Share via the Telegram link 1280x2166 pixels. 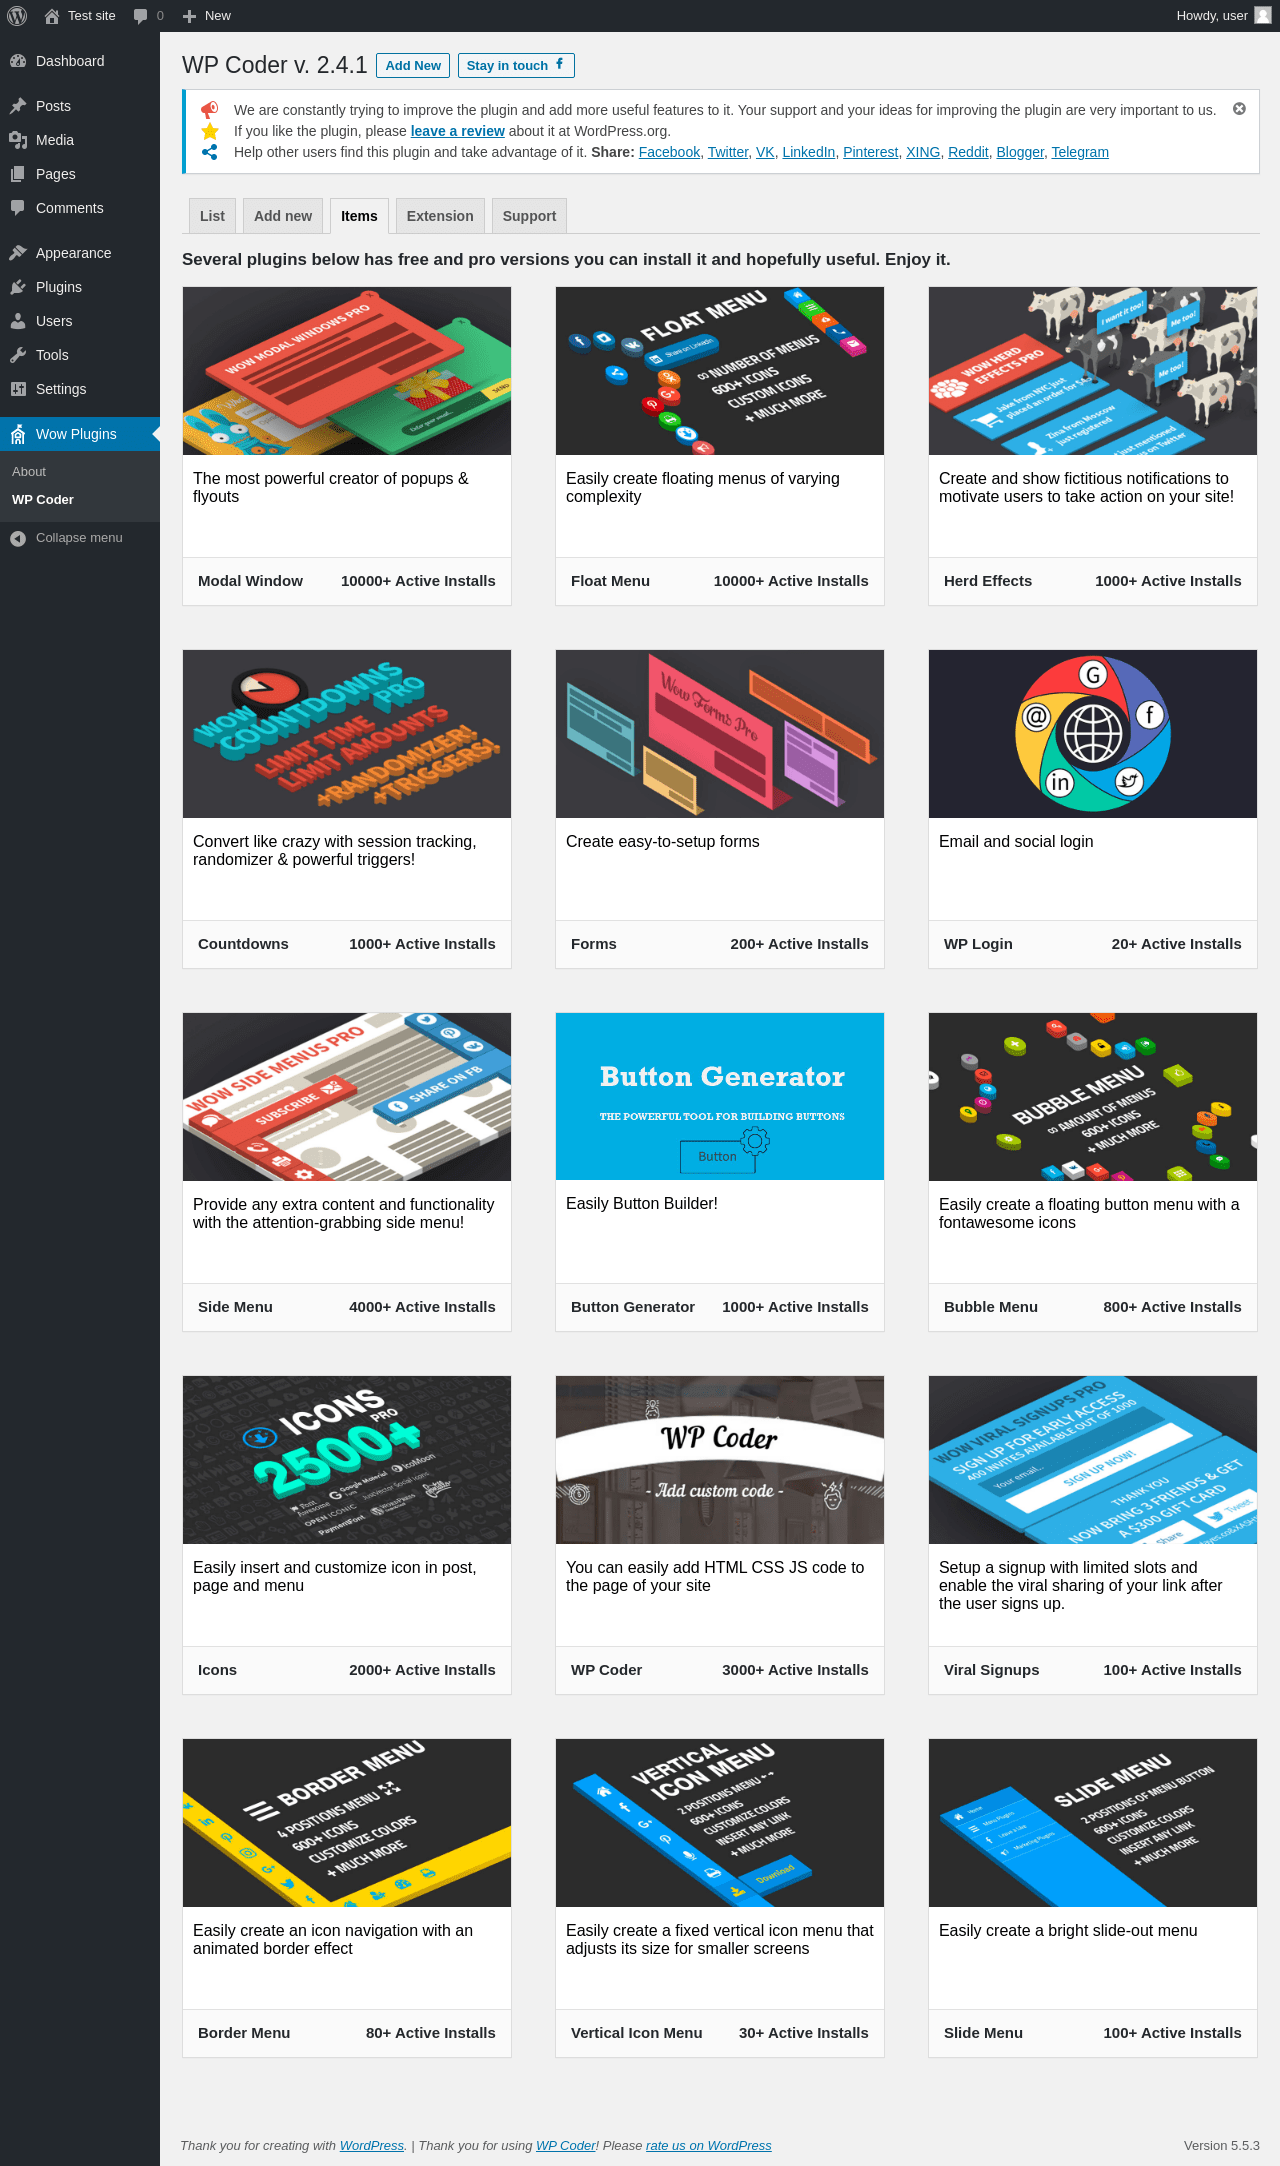pyautogui.click(x=1080, y=152)
